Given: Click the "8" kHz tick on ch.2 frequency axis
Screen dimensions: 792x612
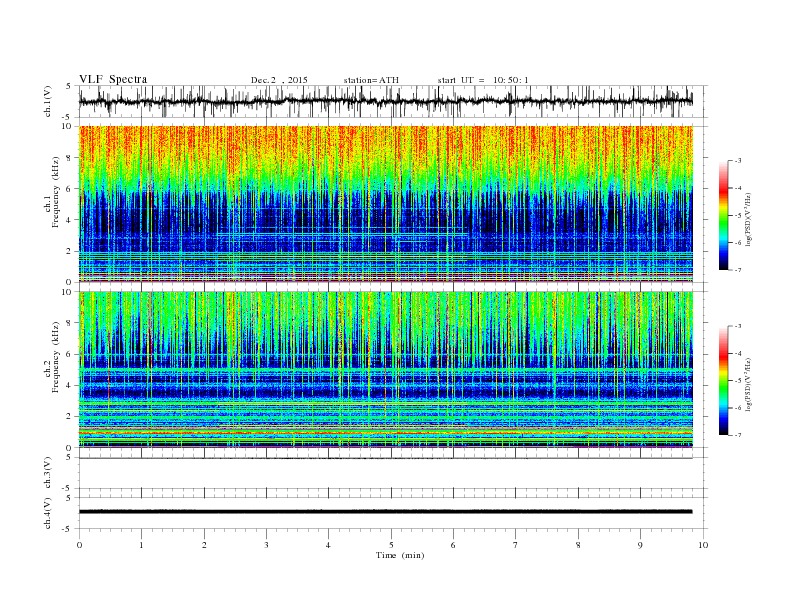Looking at the screenshot, I should coord(69,323).
